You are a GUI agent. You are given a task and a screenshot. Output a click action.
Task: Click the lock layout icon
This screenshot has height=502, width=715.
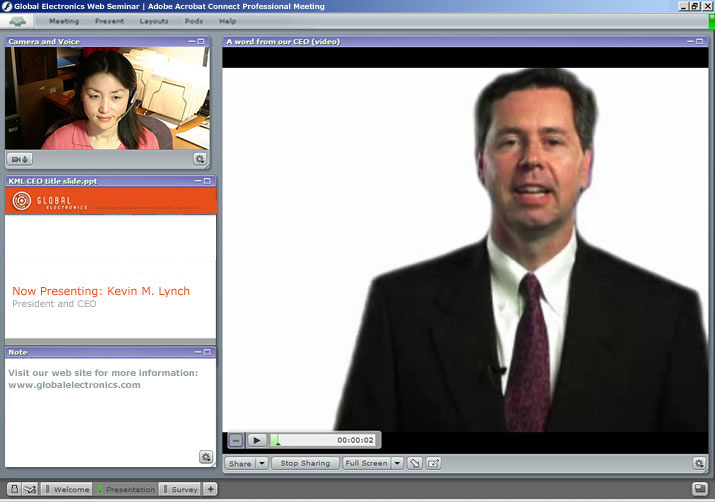tap(14, 489)
